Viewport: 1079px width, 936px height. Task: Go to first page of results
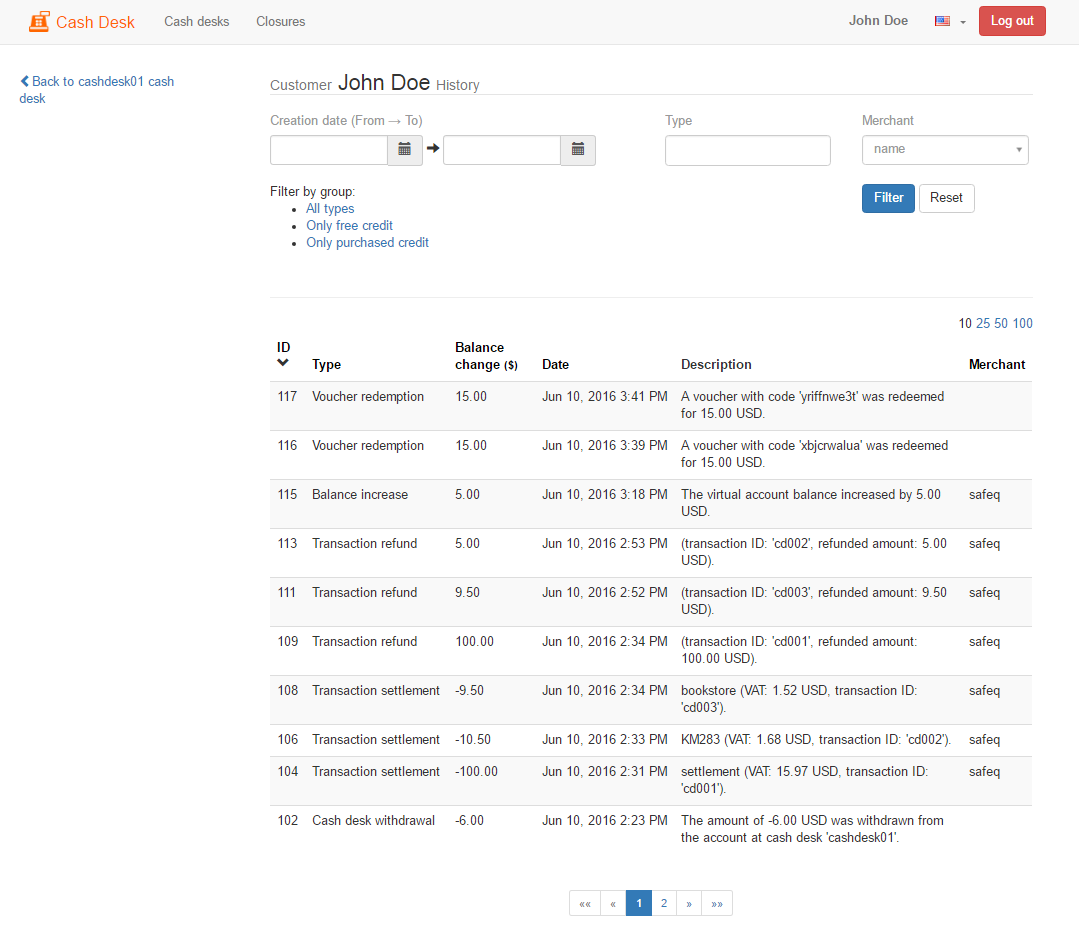[x=585, y=903]
